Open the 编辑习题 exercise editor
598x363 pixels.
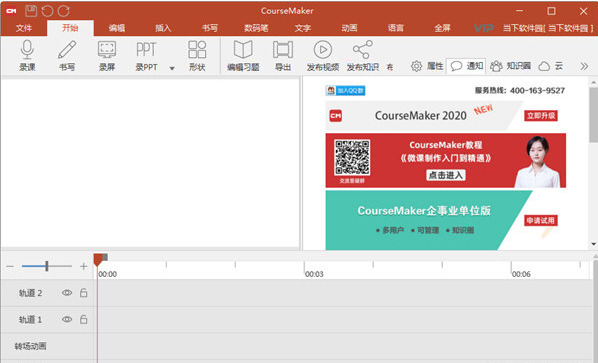pos(243,55)
